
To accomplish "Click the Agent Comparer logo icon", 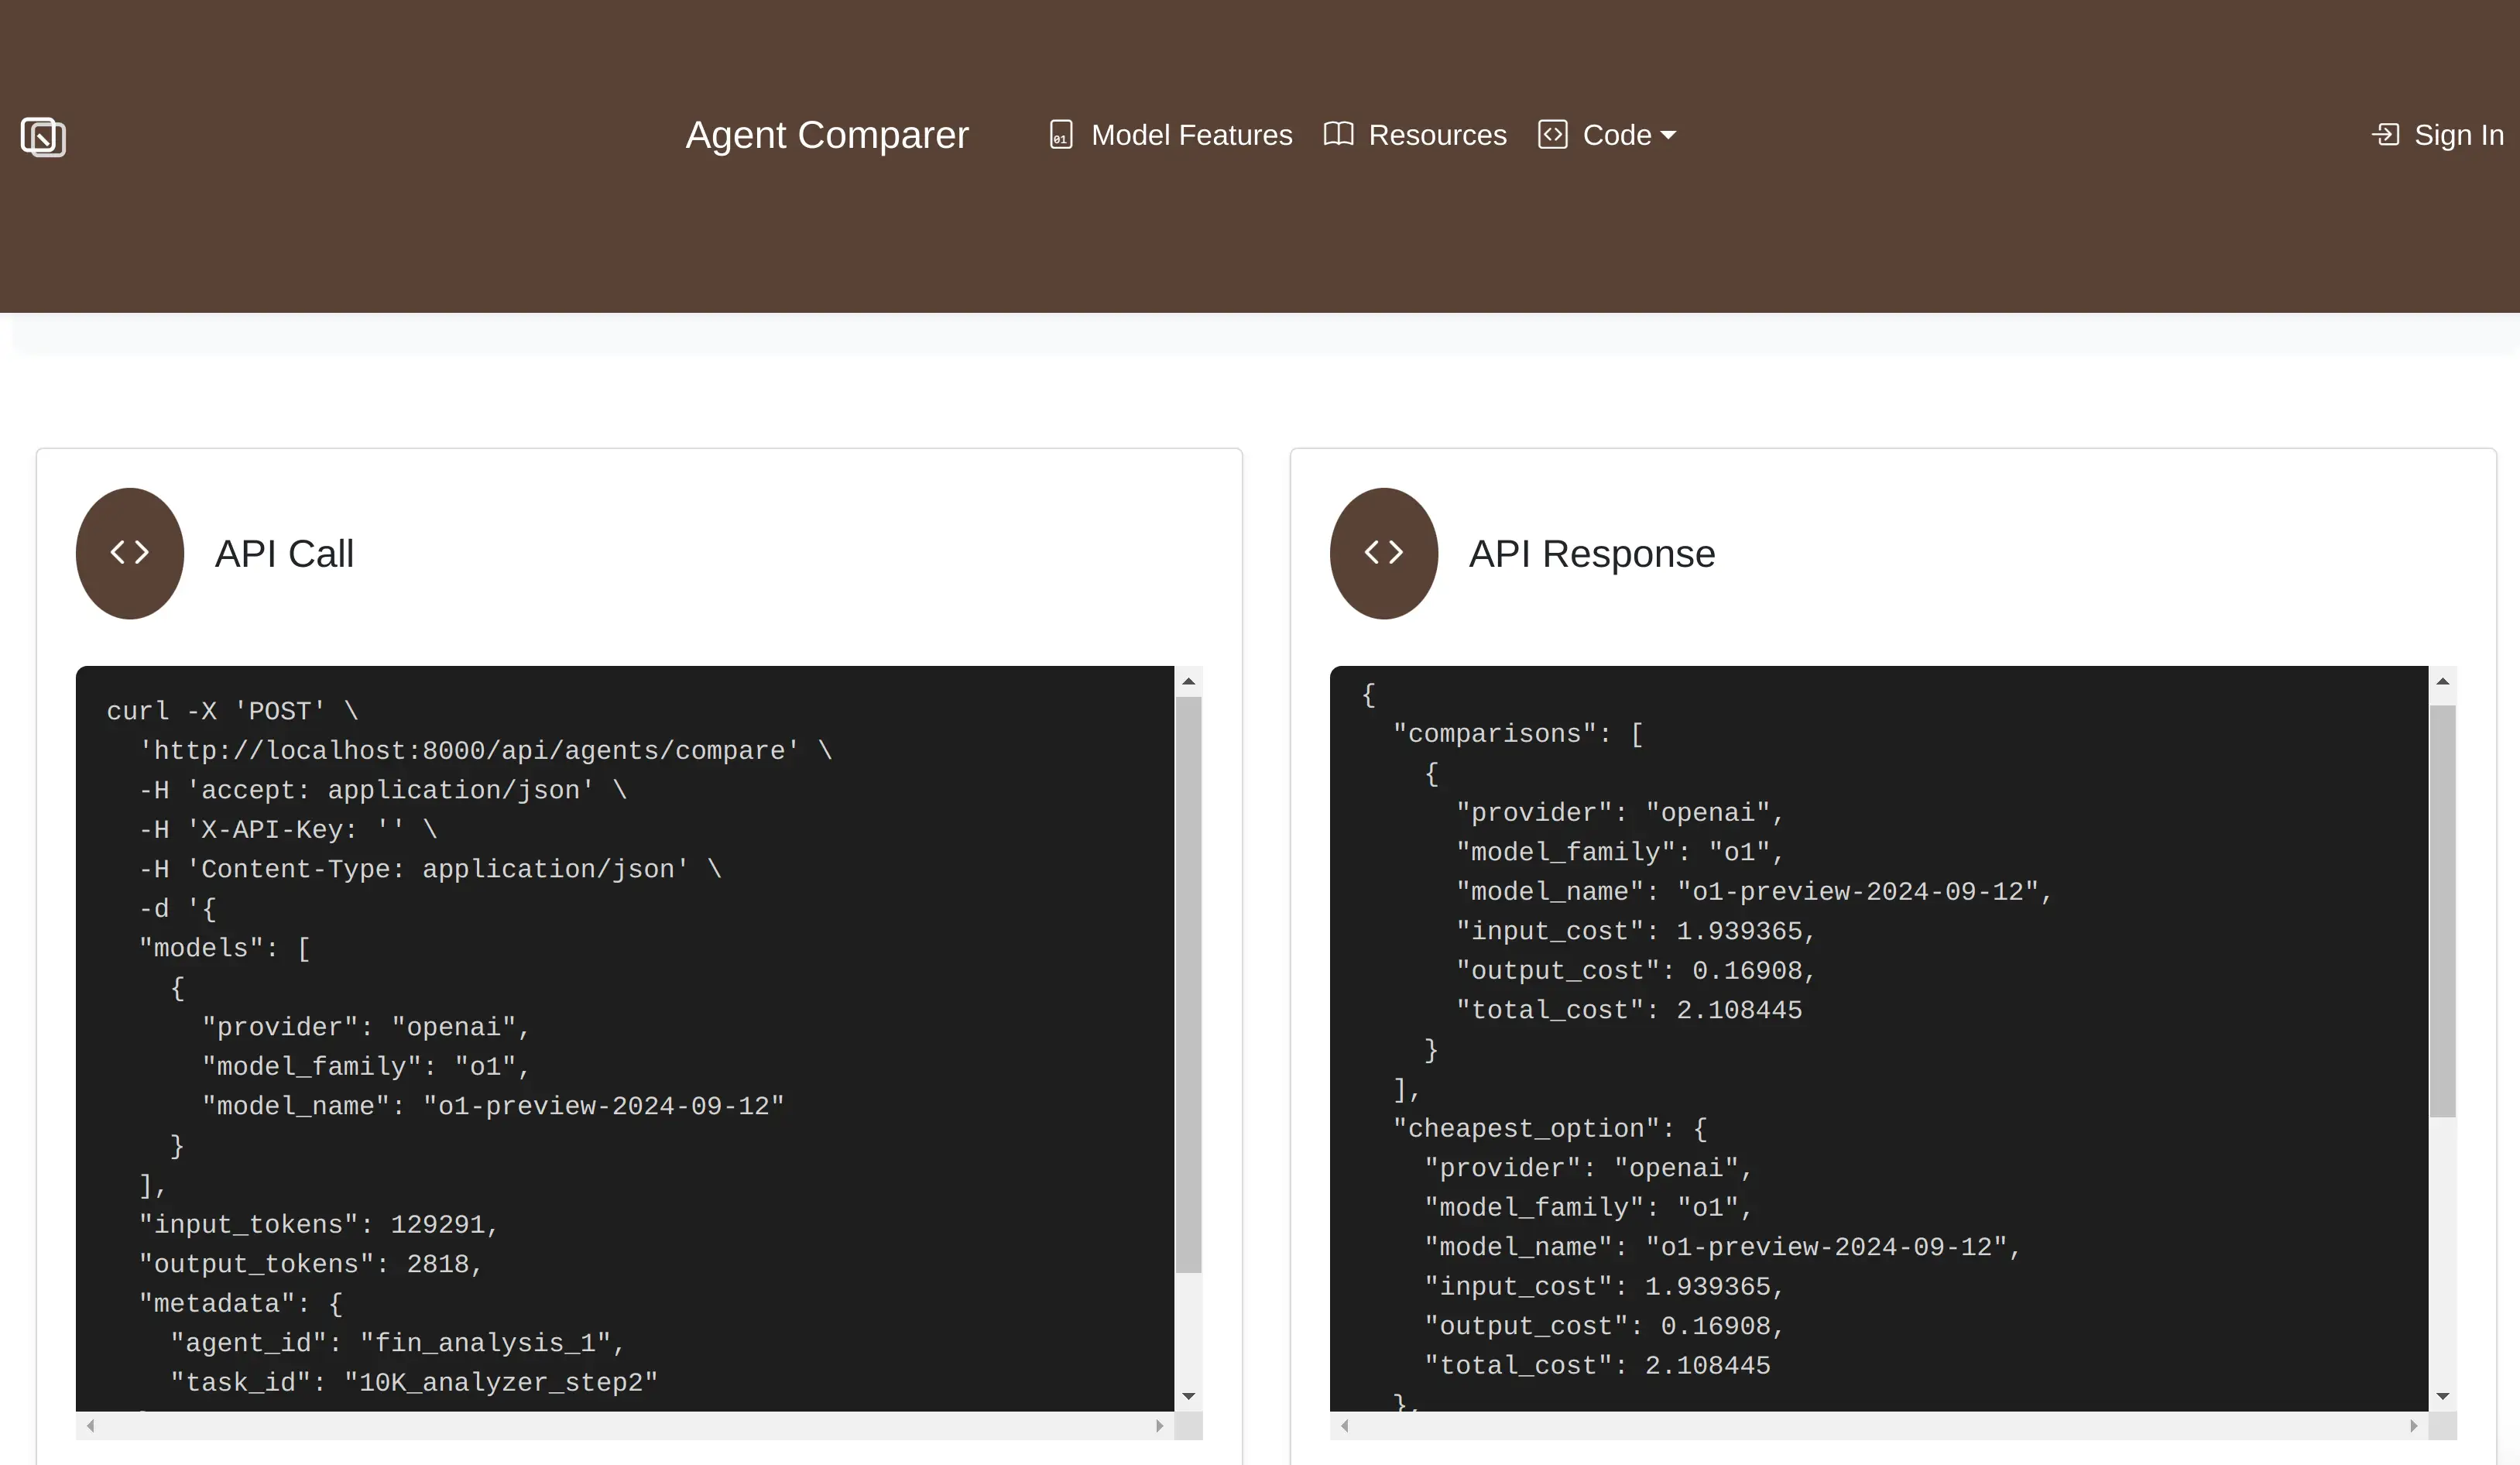I will click(43, 137).
